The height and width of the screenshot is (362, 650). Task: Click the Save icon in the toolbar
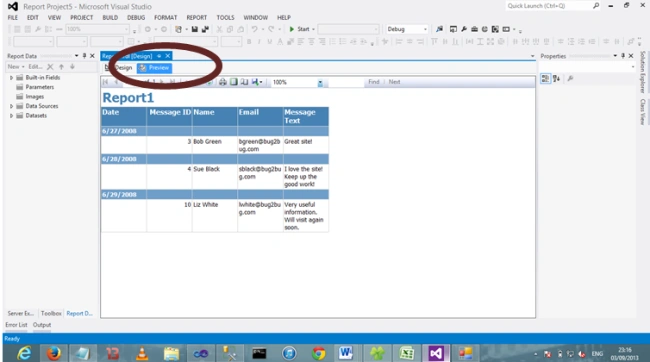(194, 29)
